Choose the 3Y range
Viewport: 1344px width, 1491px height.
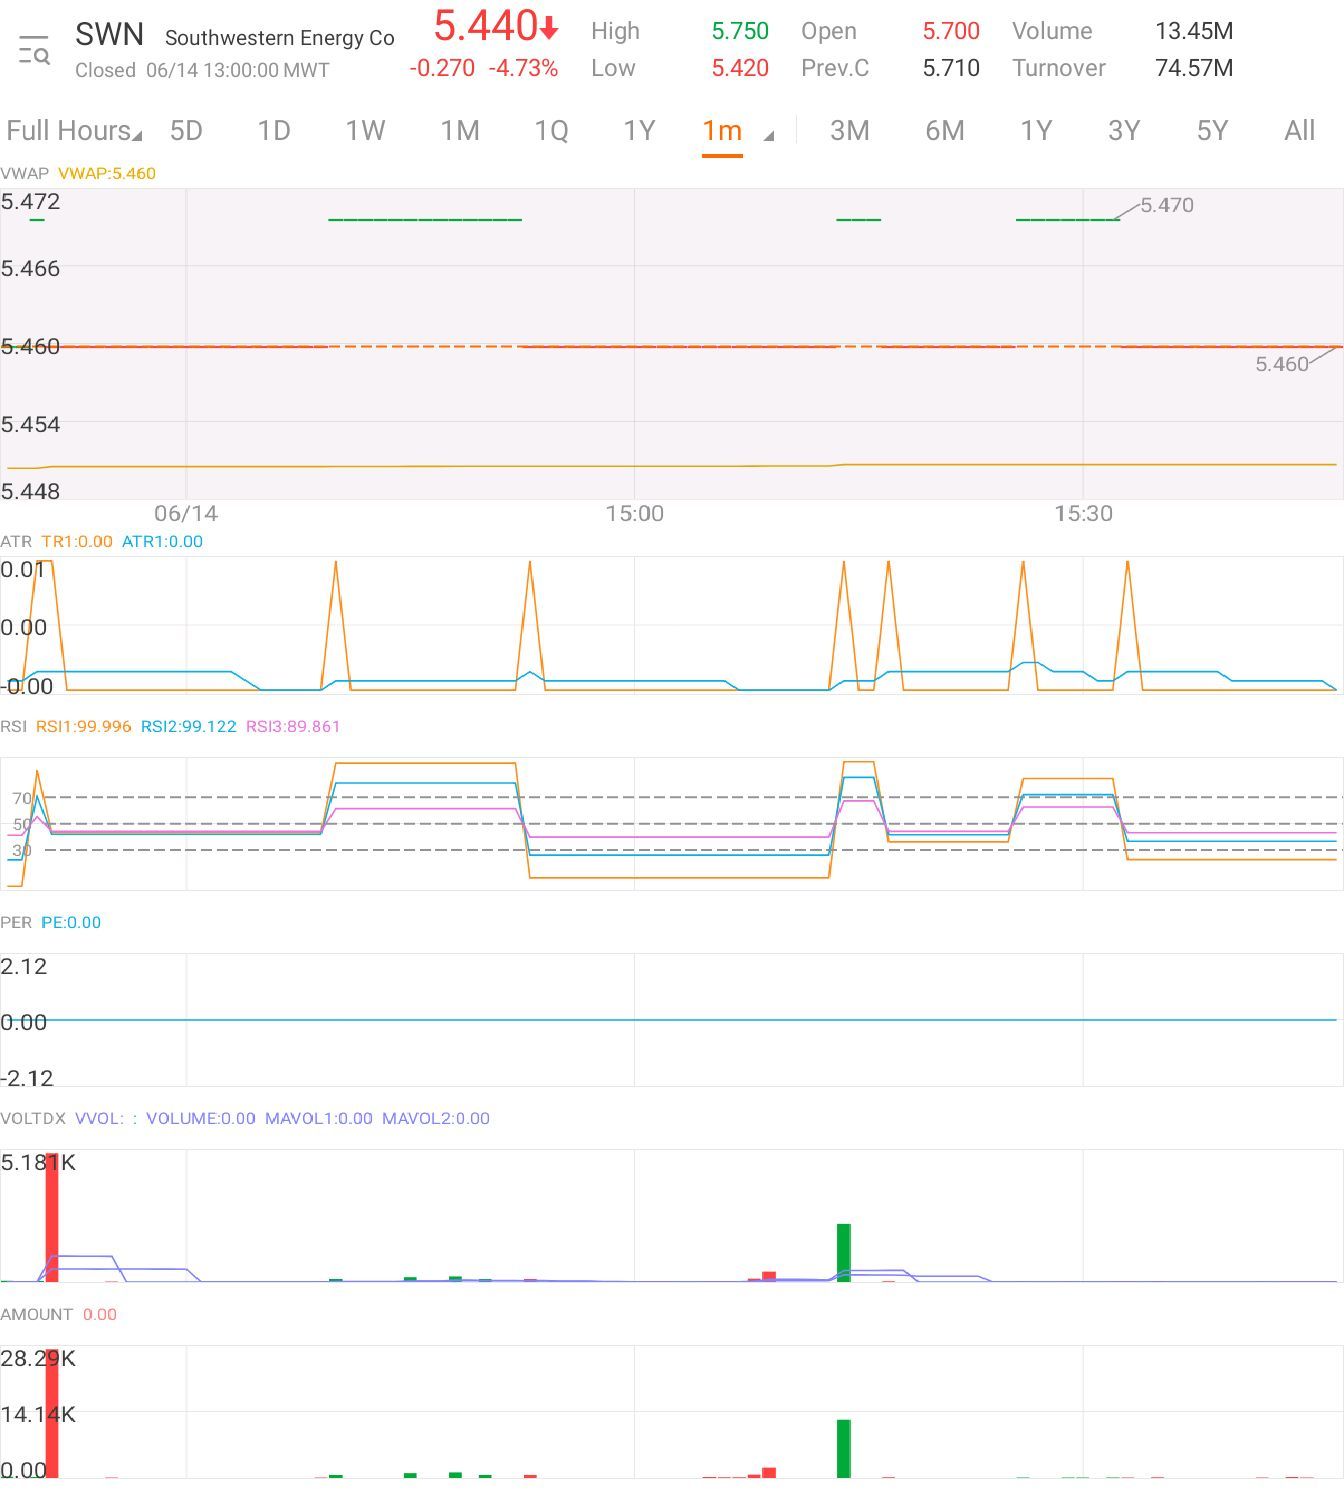click(x=1124, y=131)
